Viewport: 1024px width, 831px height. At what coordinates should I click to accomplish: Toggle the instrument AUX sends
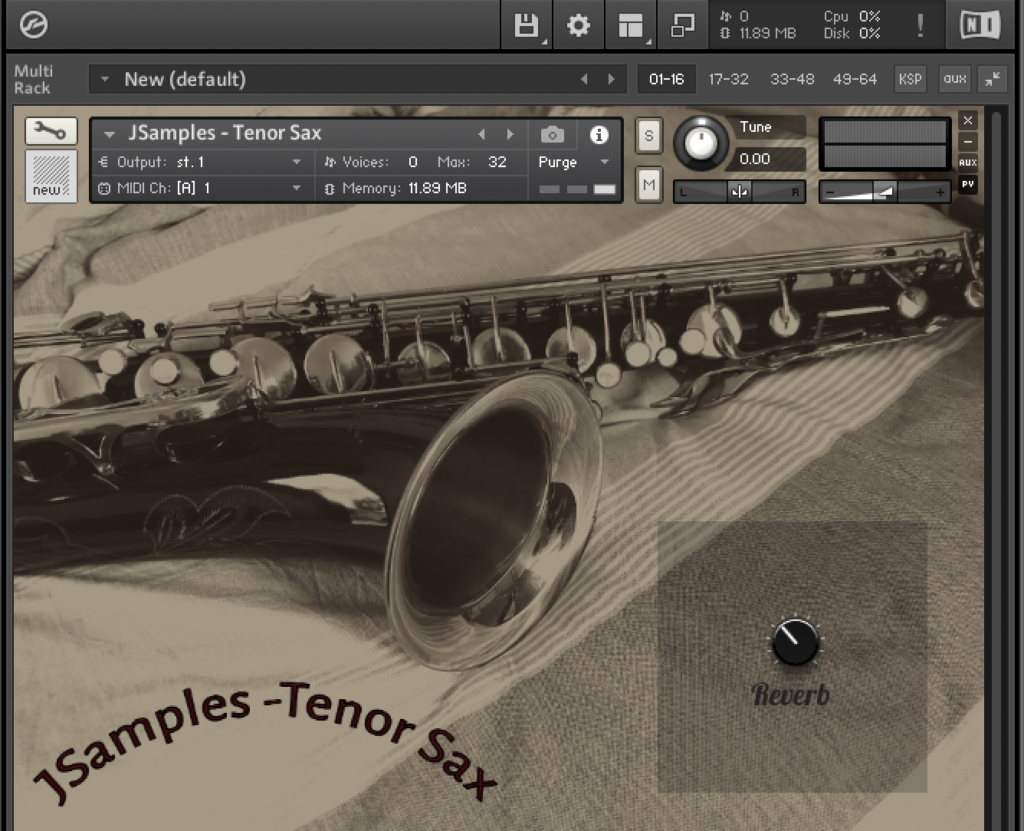968,163
